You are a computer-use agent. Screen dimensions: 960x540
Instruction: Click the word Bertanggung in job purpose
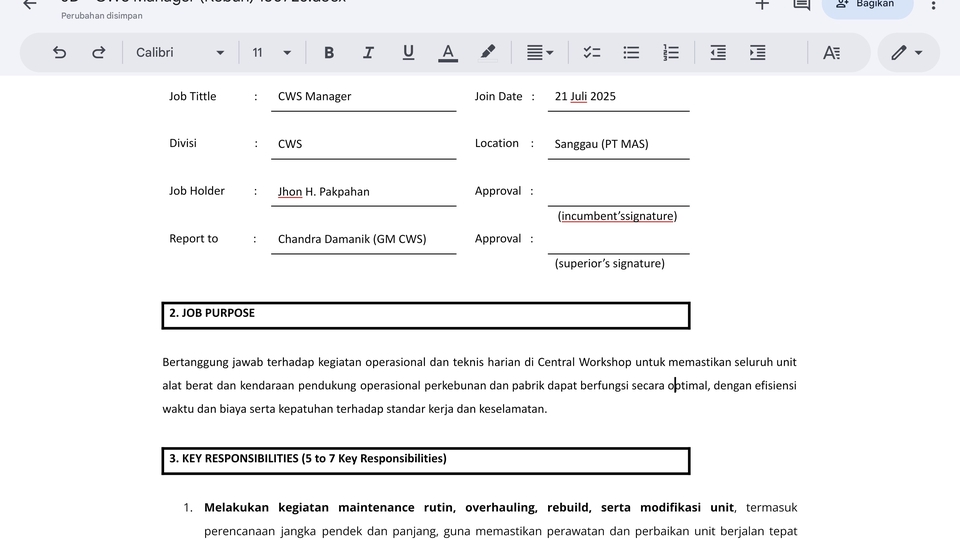pyautogui.click(x=195, y=362)
